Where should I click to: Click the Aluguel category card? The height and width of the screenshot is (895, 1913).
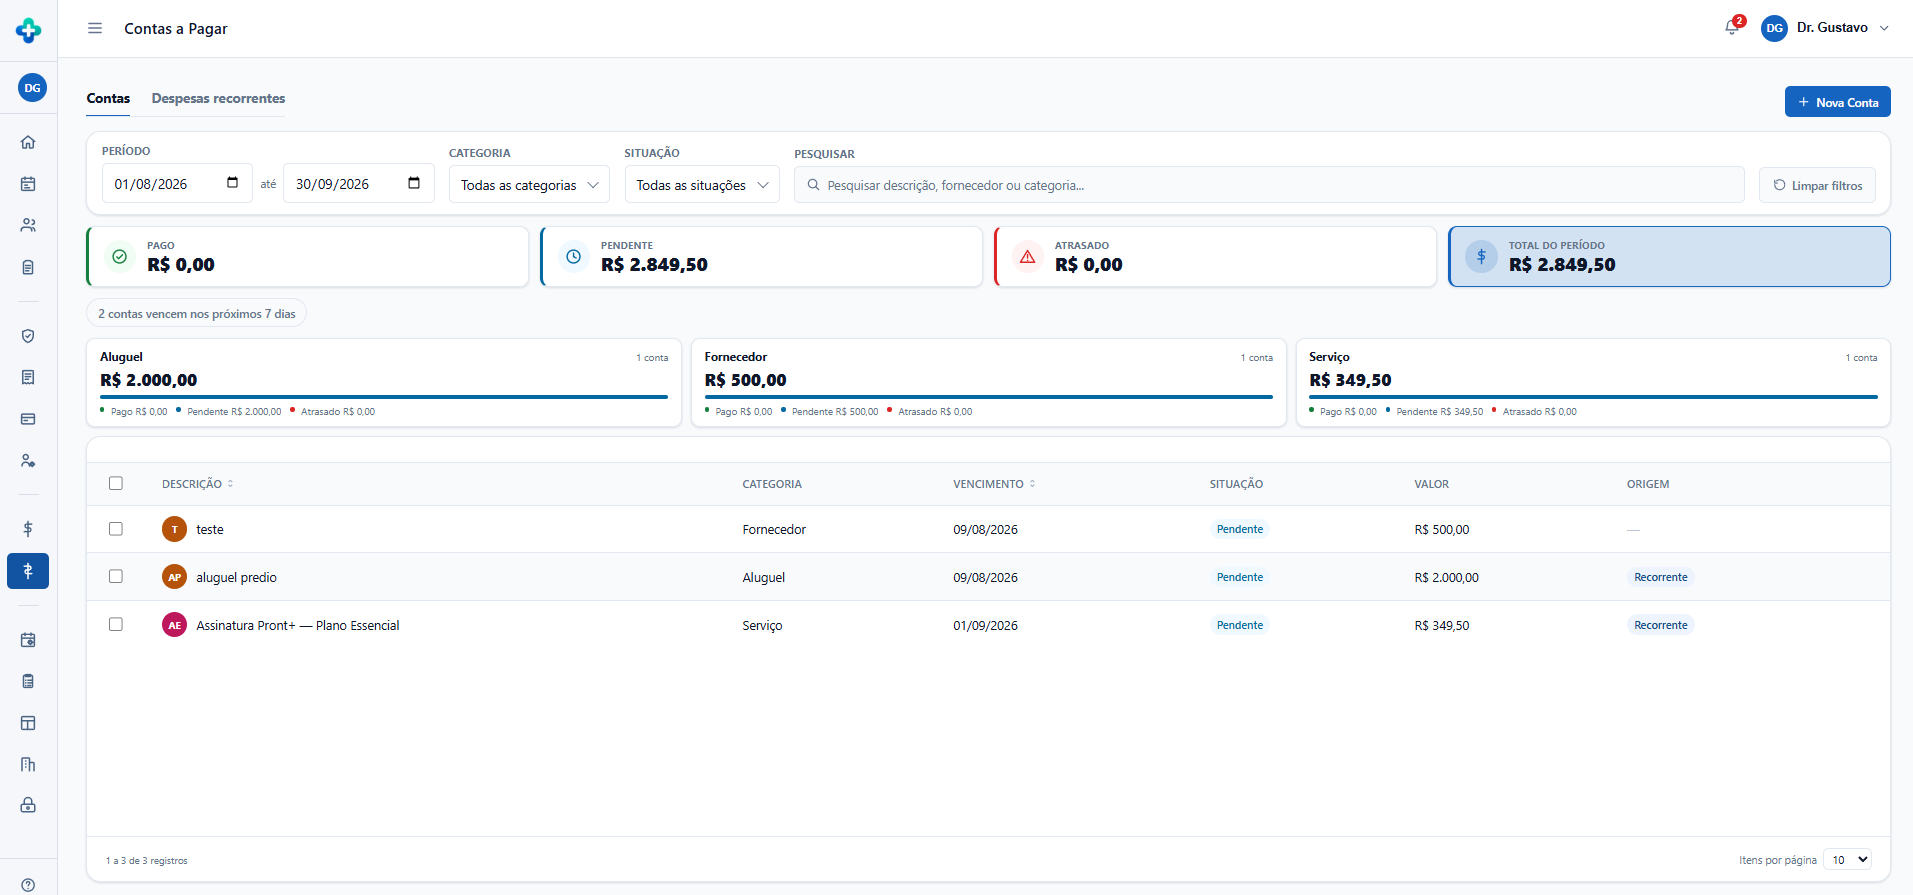tap(384, 383)
